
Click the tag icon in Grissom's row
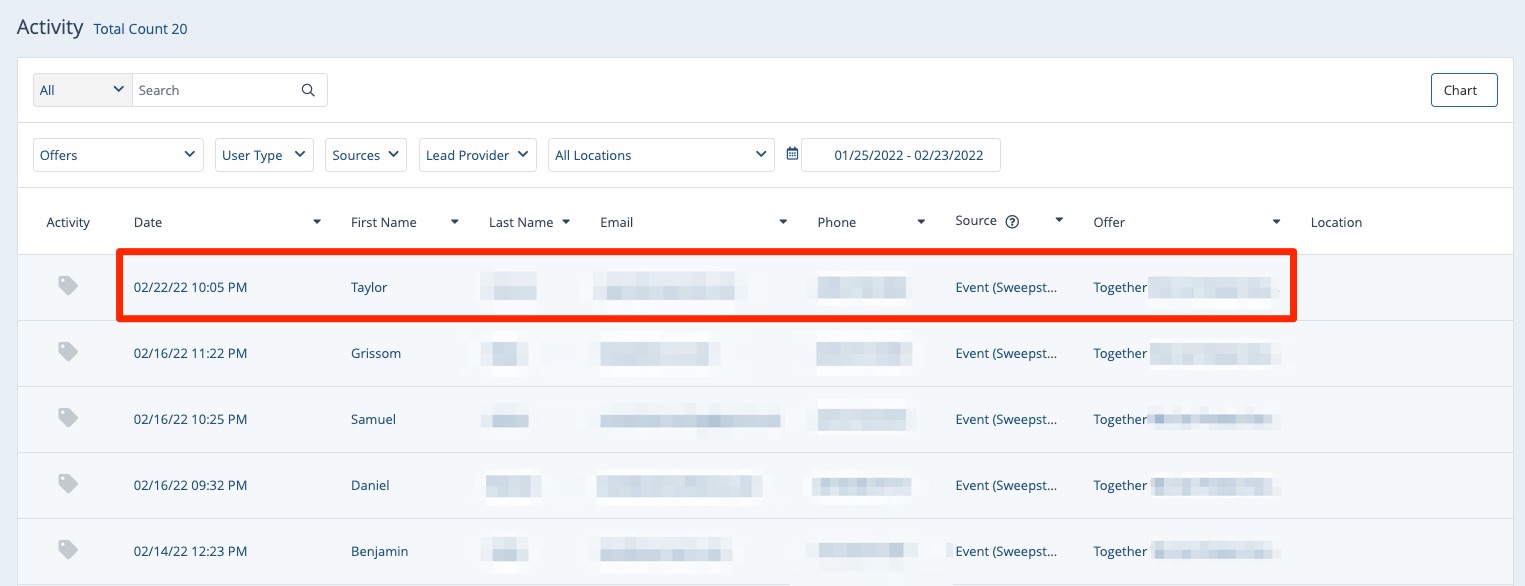click(x=68, y=352)
